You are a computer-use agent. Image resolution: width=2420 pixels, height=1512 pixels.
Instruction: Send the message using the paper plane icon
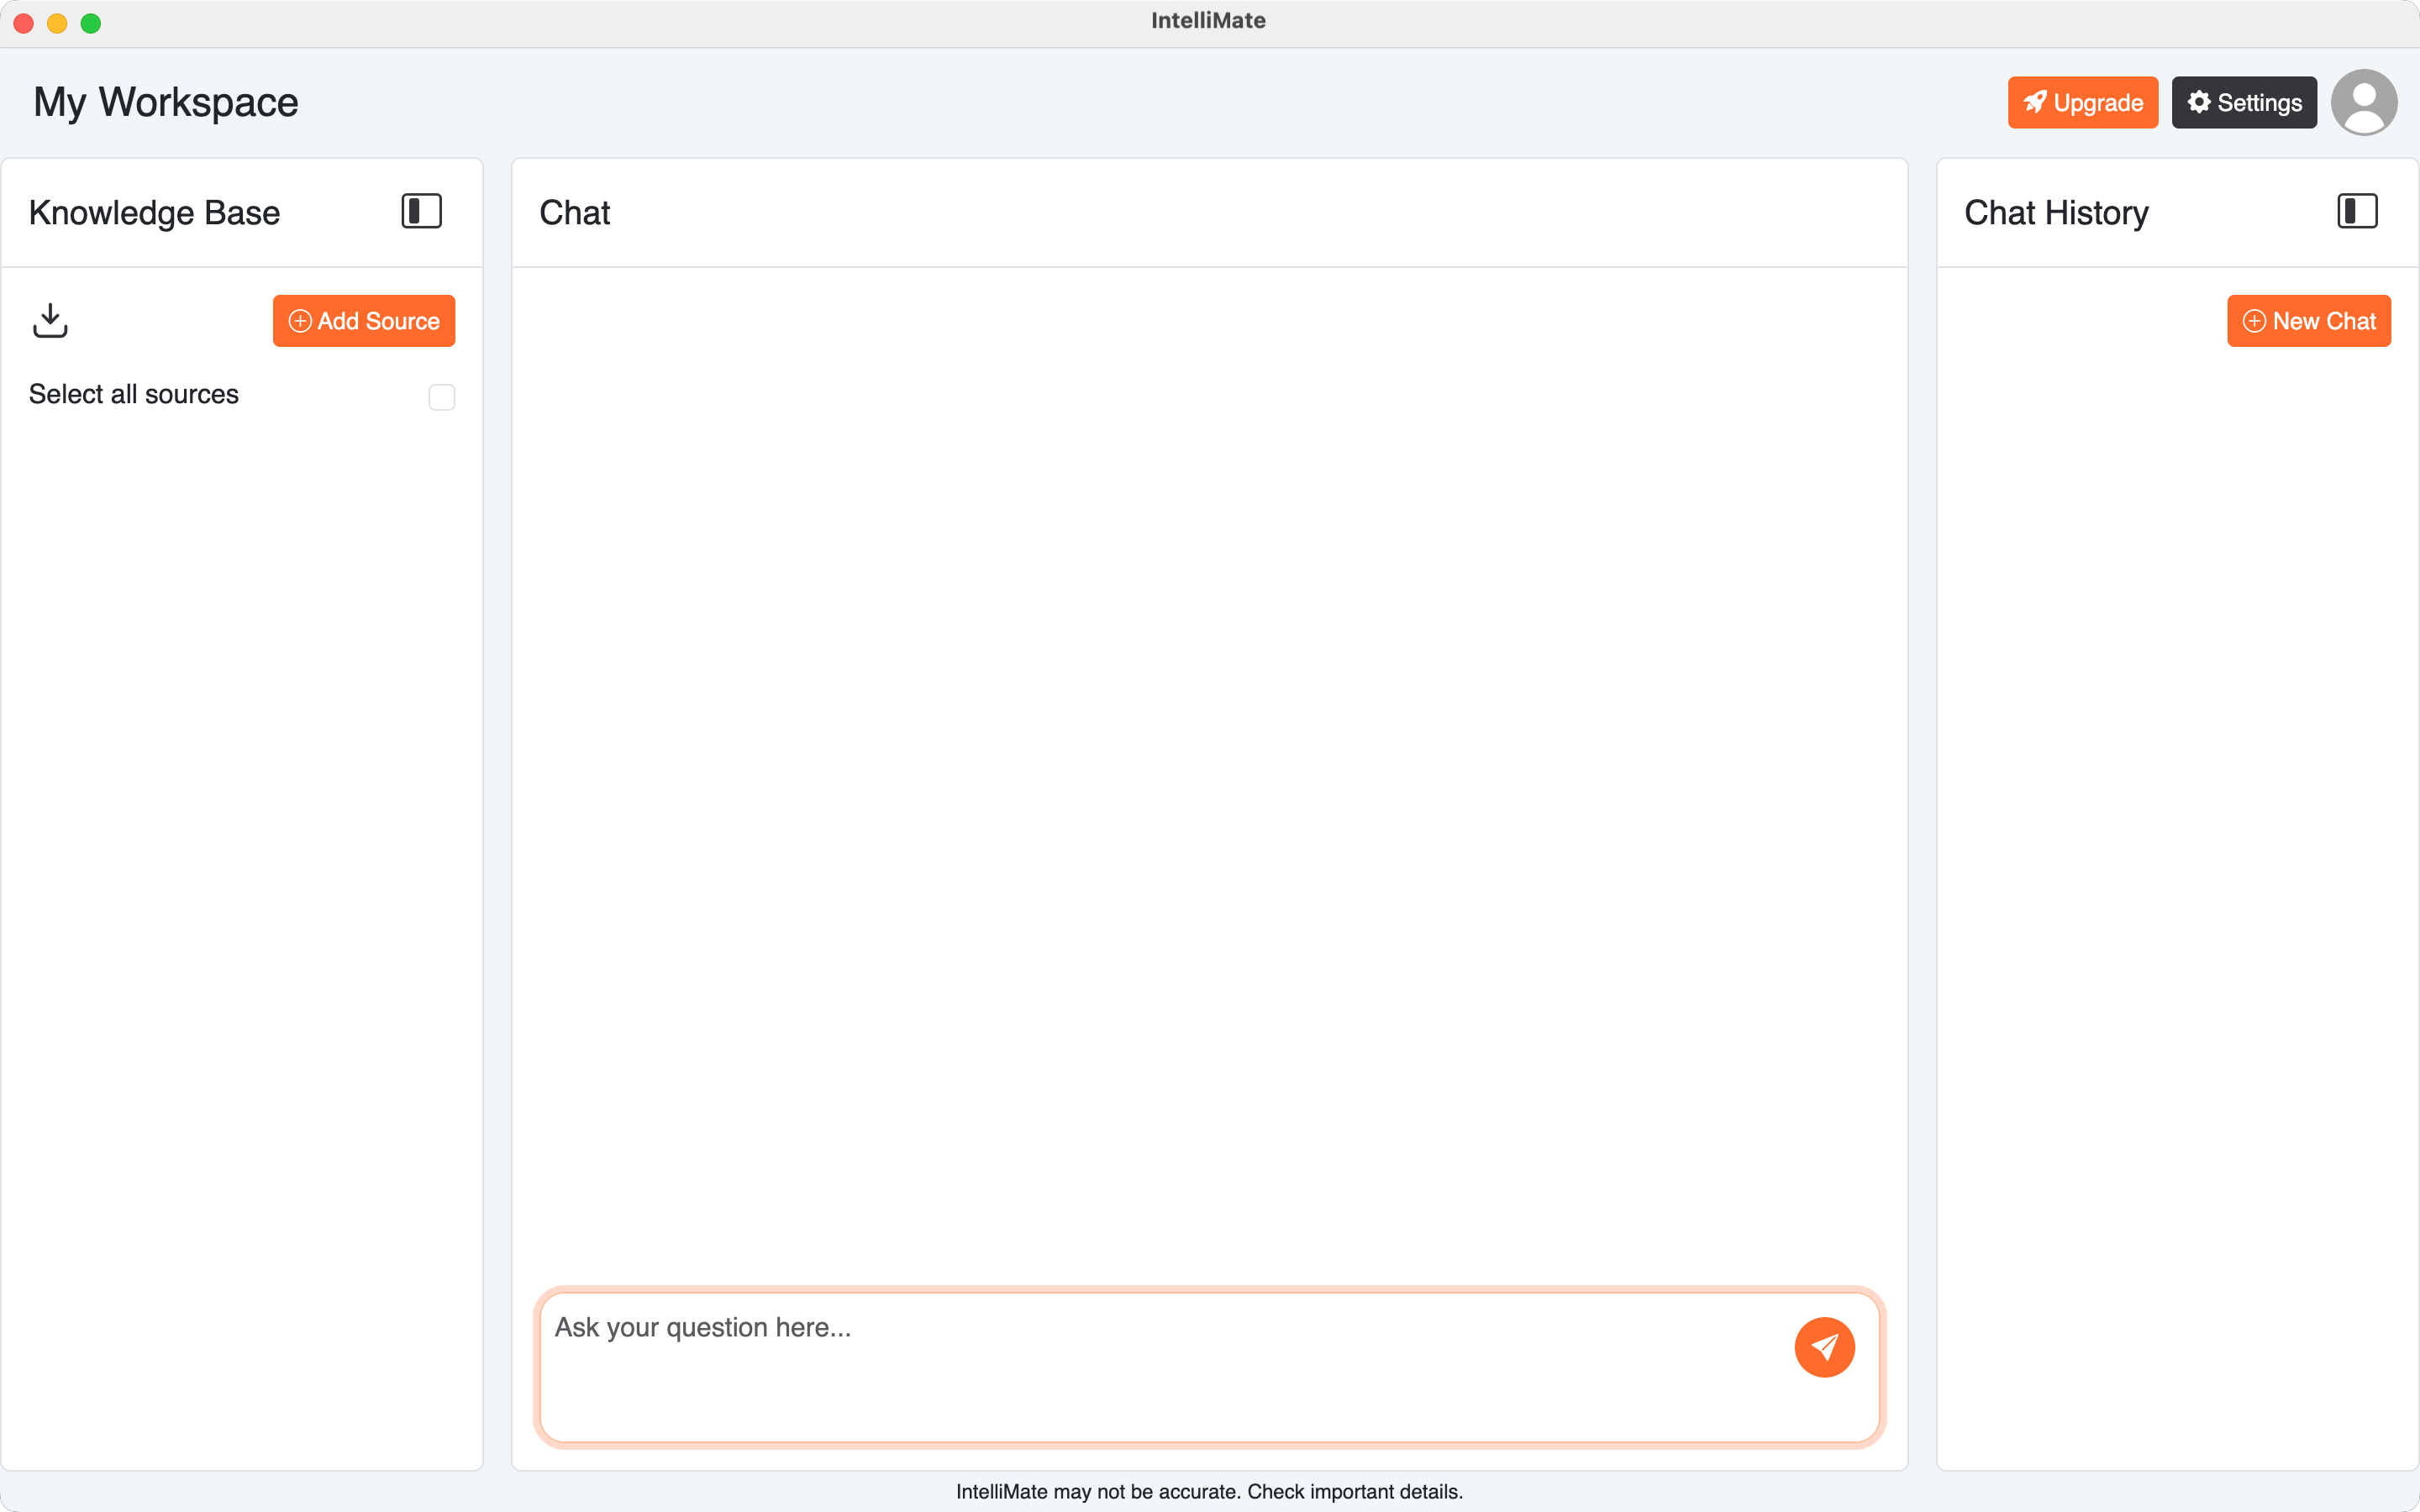(x=1824, y=1347)
